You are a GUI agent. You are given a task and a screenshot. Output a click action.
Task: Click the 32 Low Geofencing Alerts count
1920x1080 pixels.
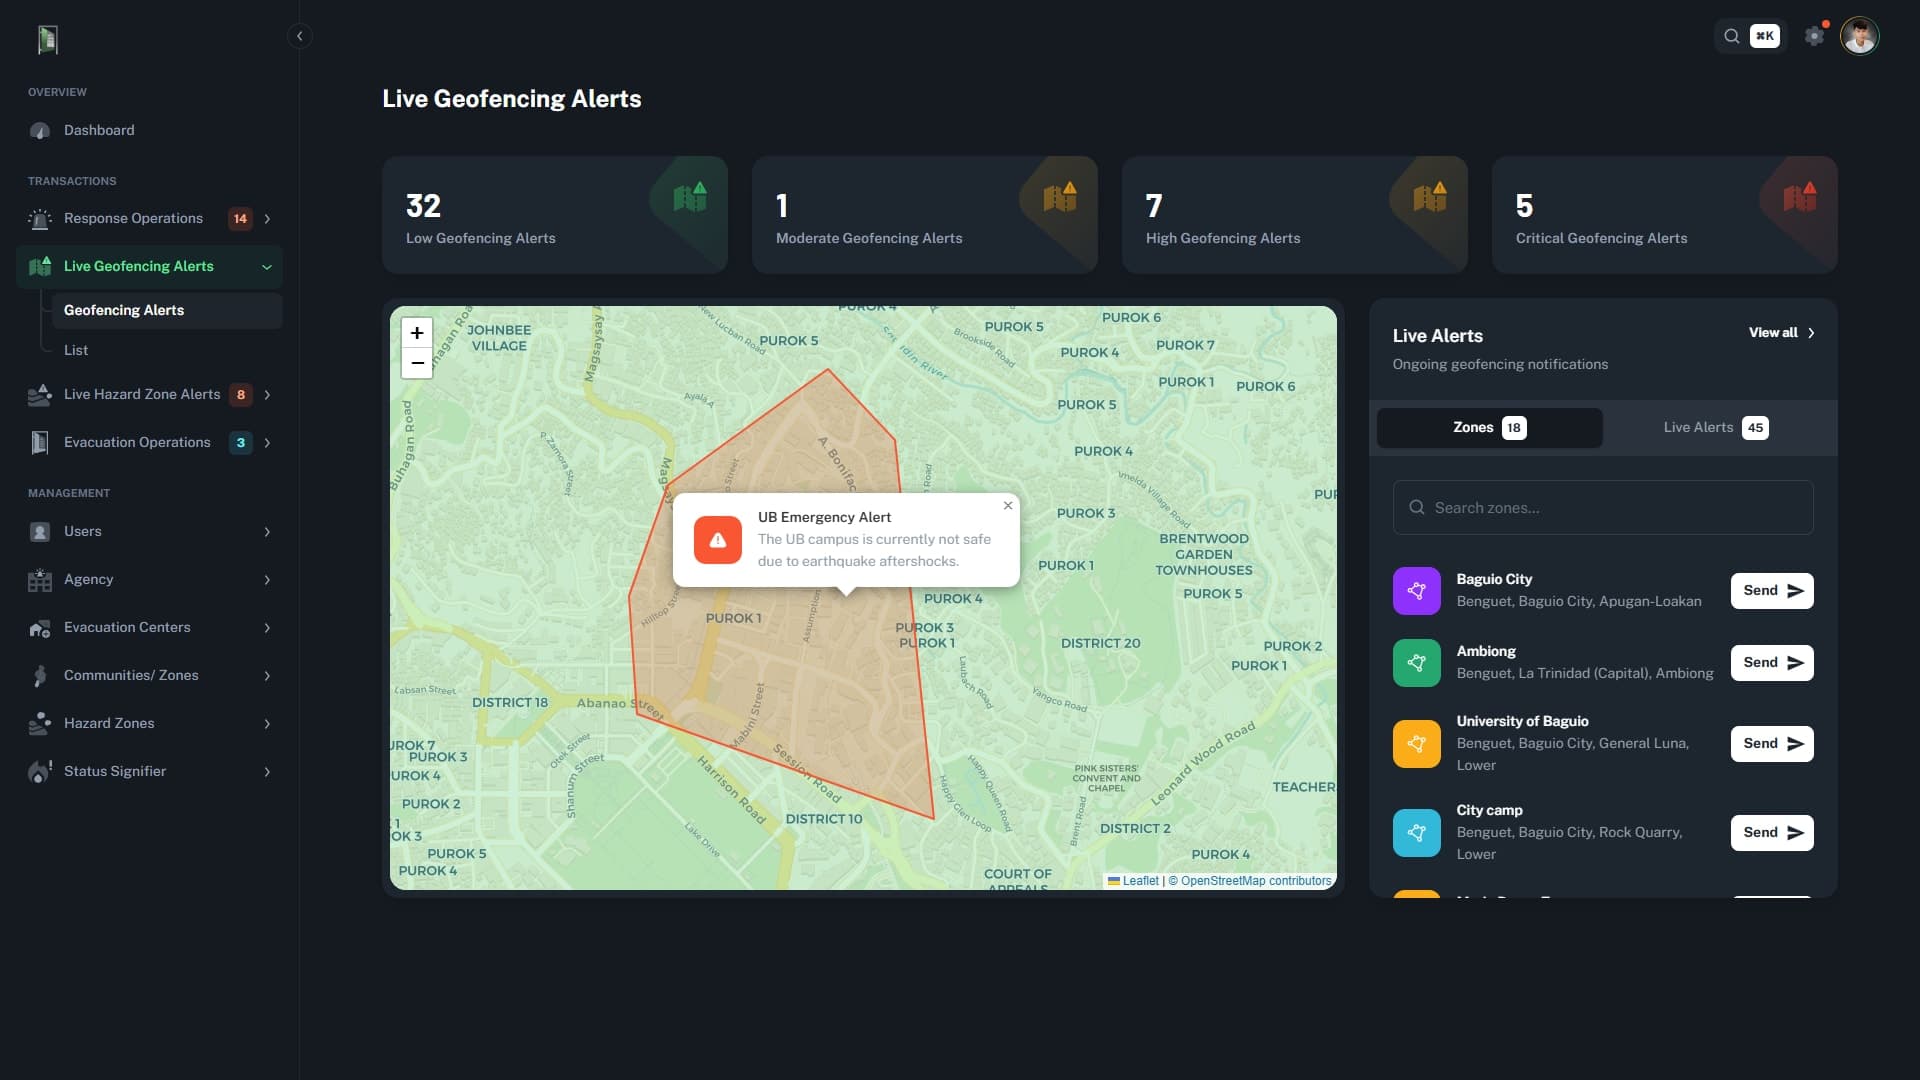coord(423,206)
